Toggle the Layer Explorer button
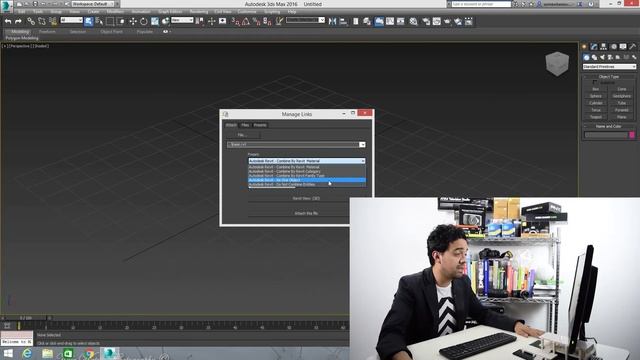Viewport: 640px width, 360px height. click(367, 21)
